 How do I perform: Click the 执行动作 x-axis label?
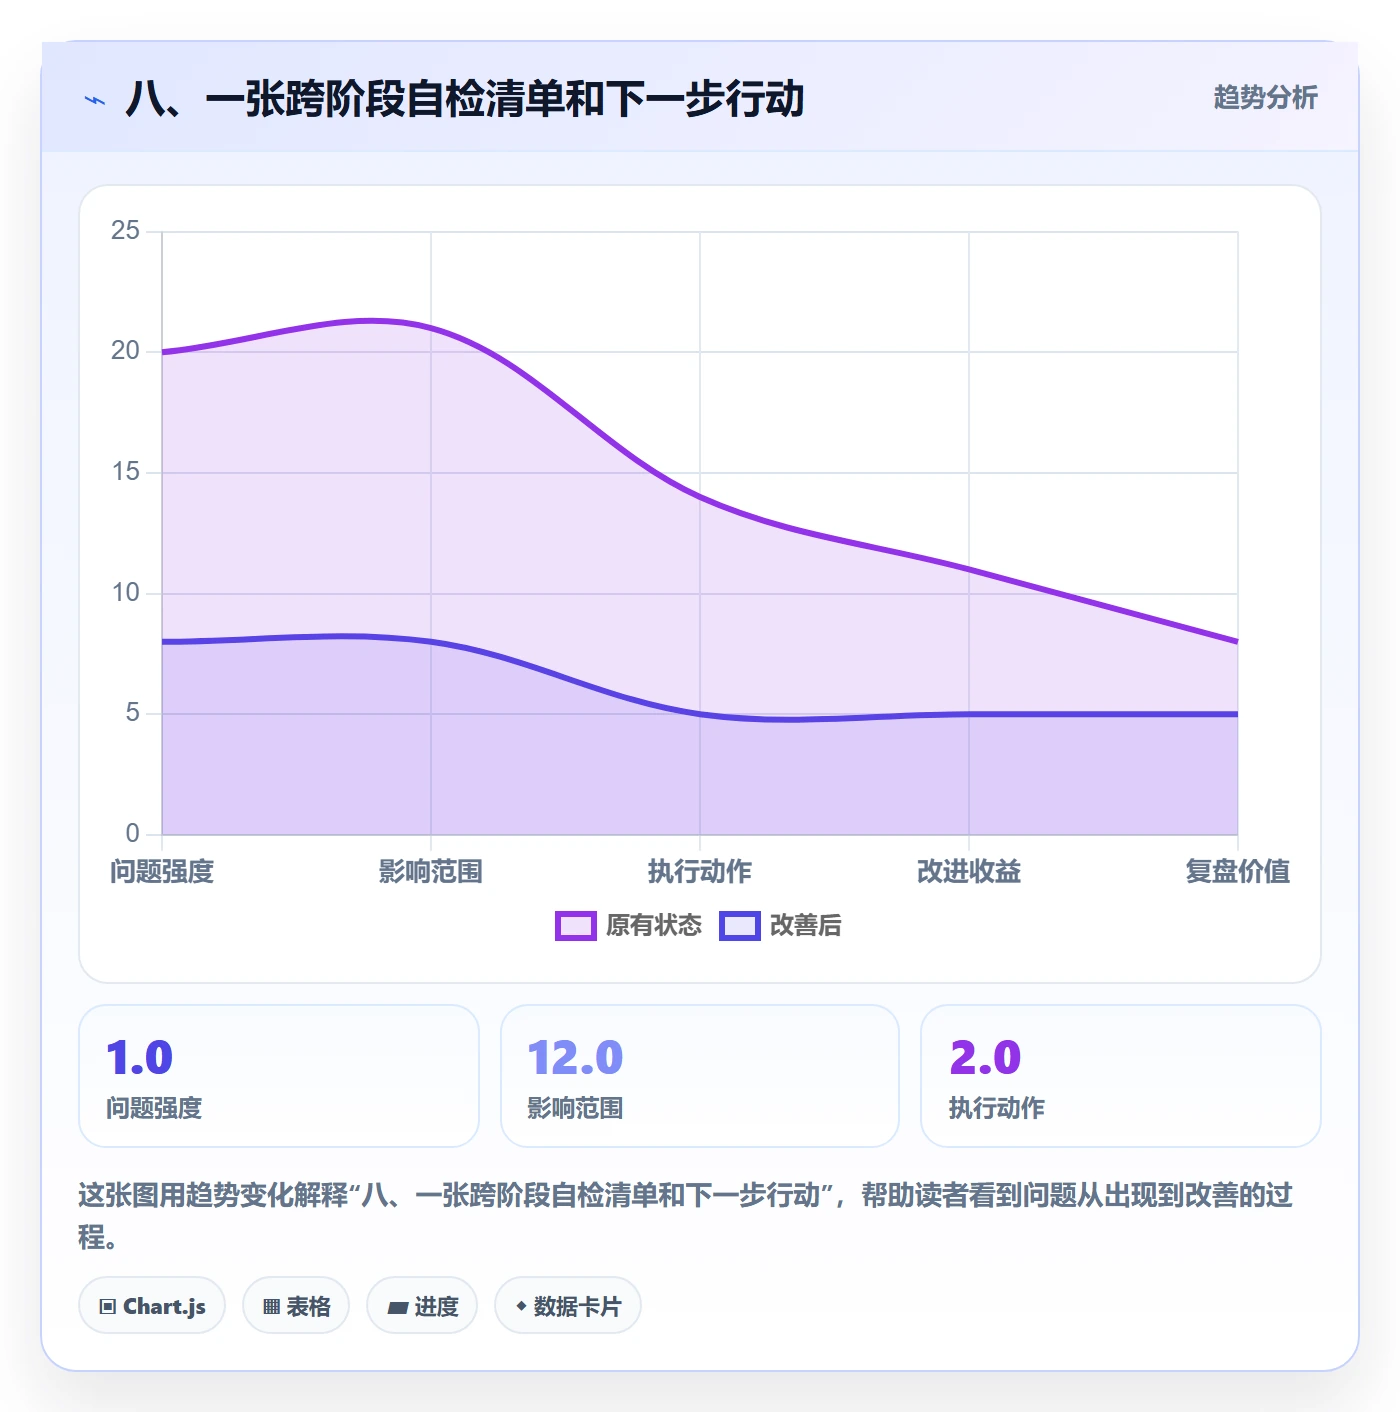(x=700, y=872)
